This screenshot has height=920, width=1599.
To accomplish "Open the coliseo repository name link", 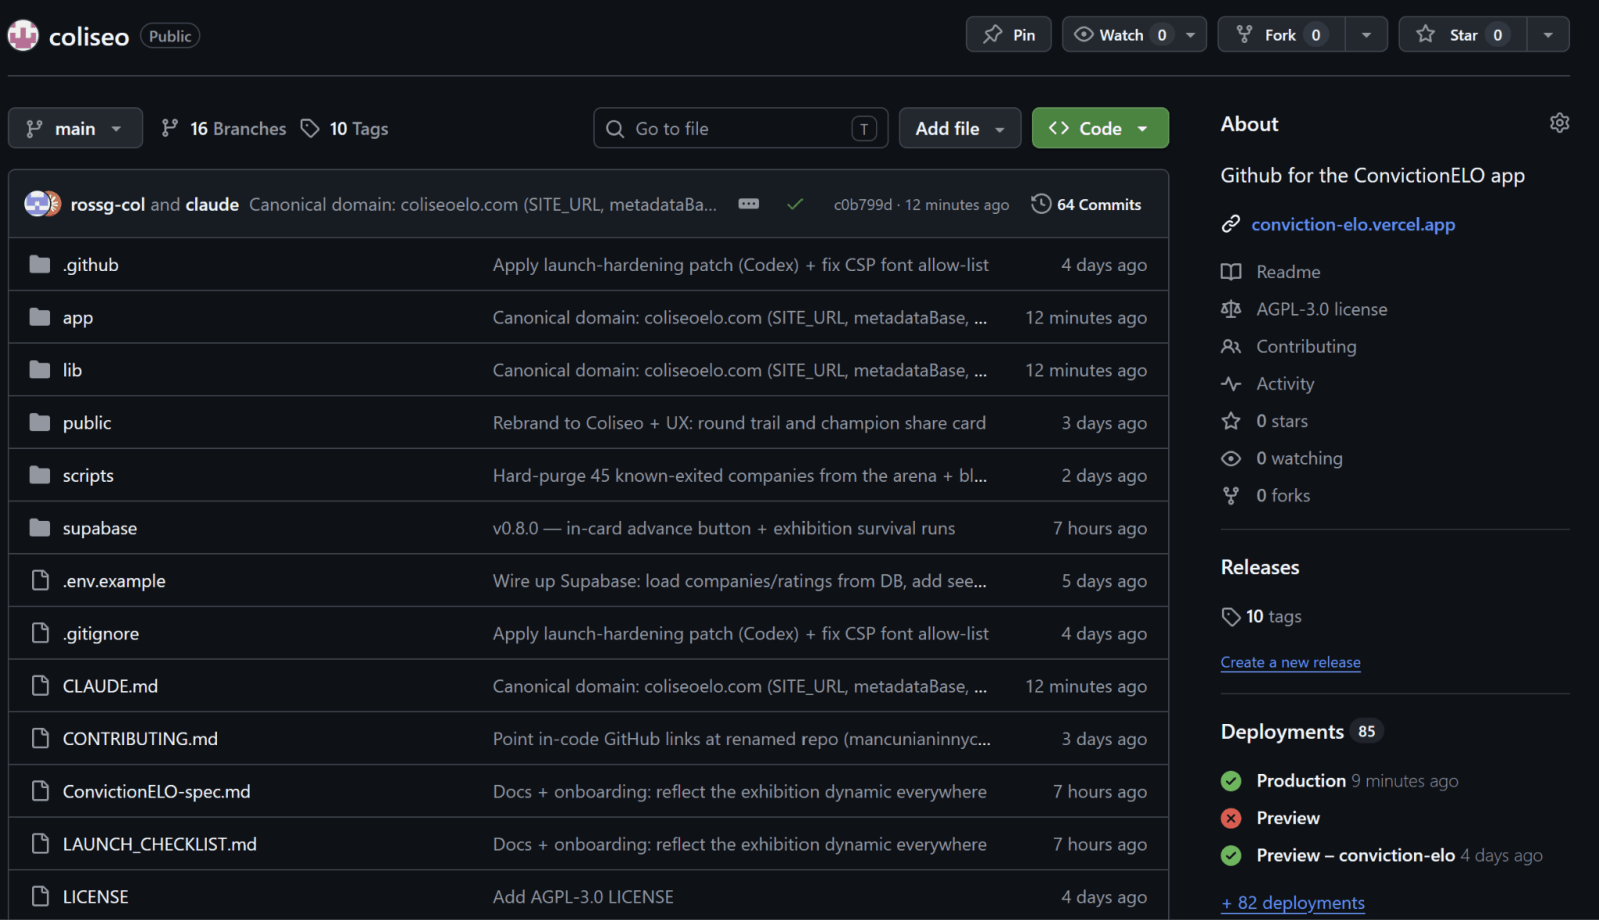I will pos(89,36).
